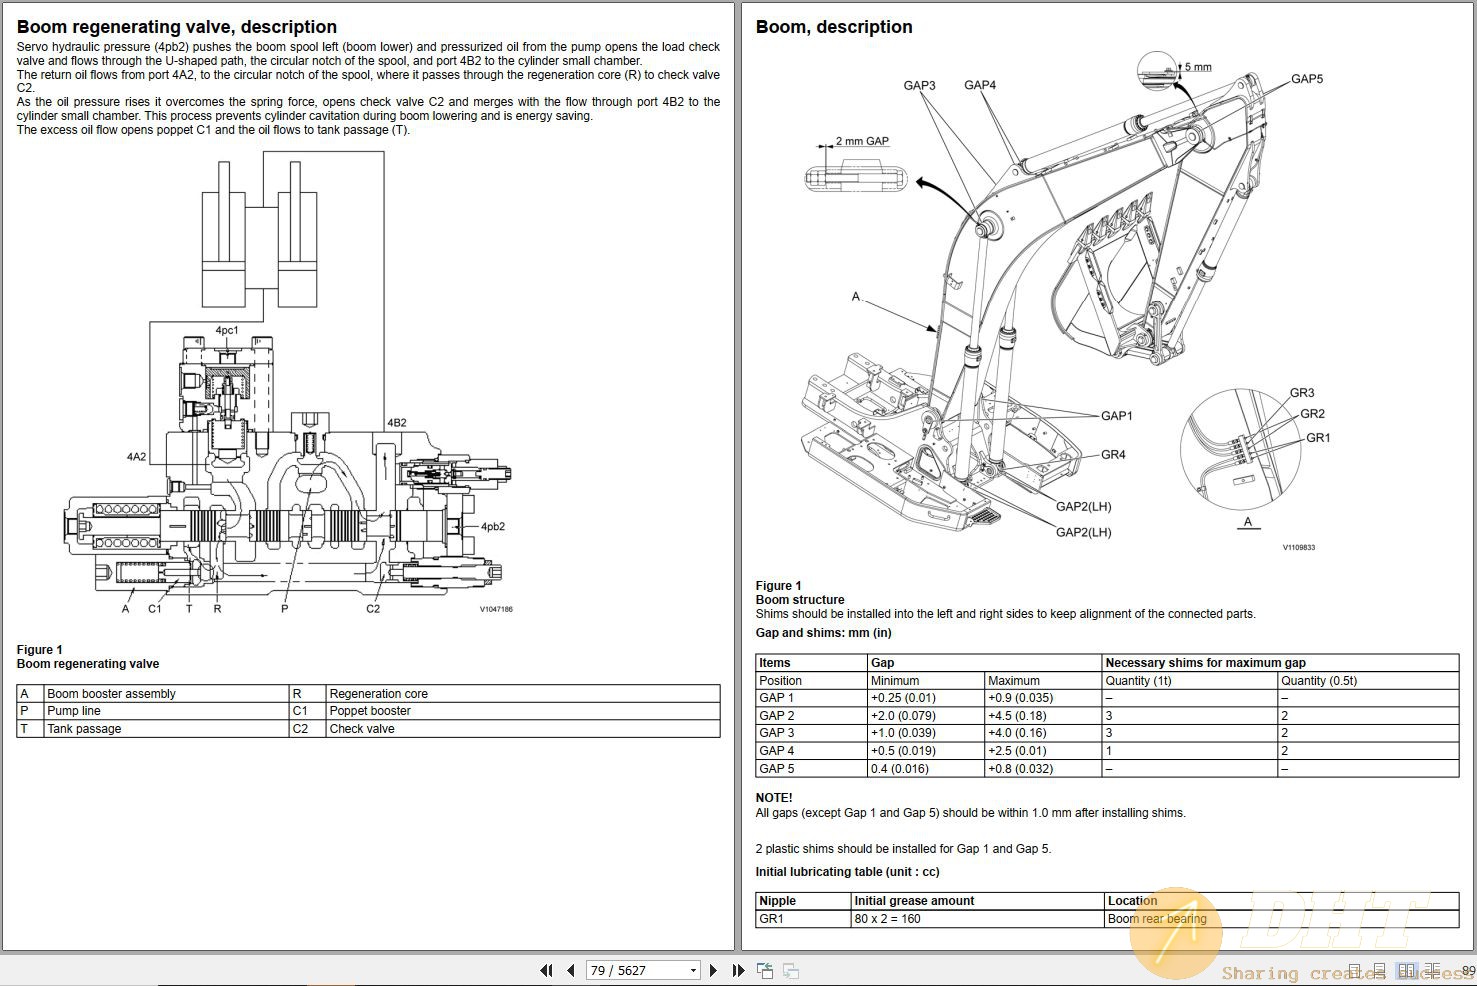
Task: Click the 4A2 port label
Action: click(136, 457)
